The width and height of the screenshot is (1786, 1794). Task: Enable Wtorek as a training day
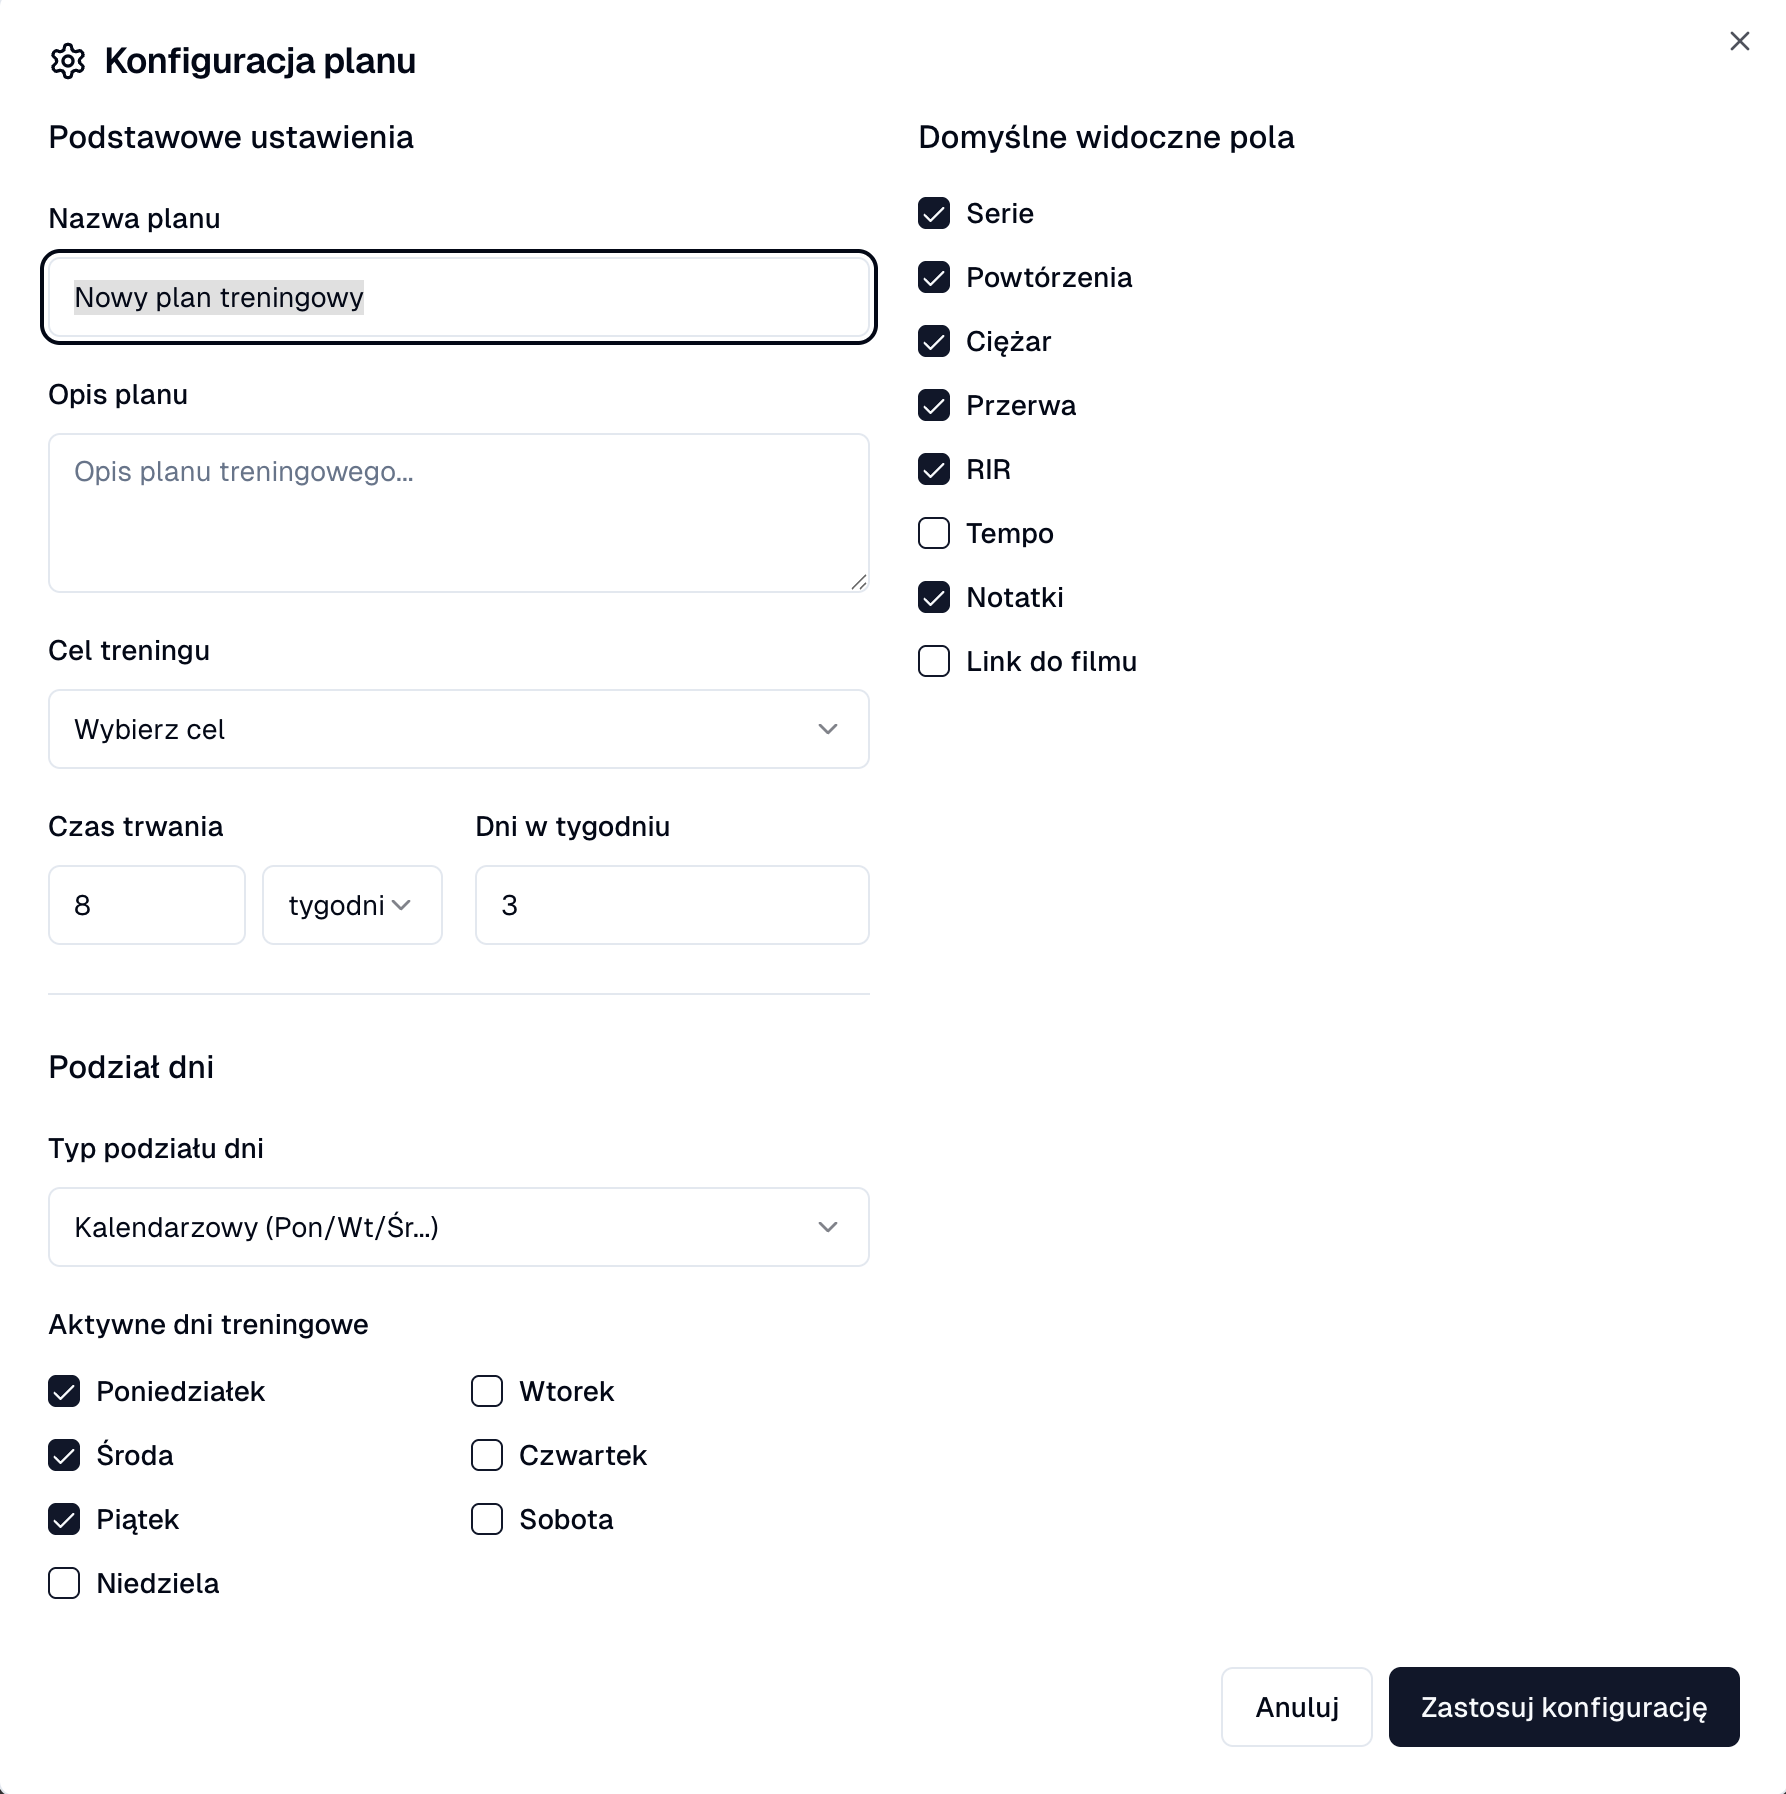[486, 1391]
